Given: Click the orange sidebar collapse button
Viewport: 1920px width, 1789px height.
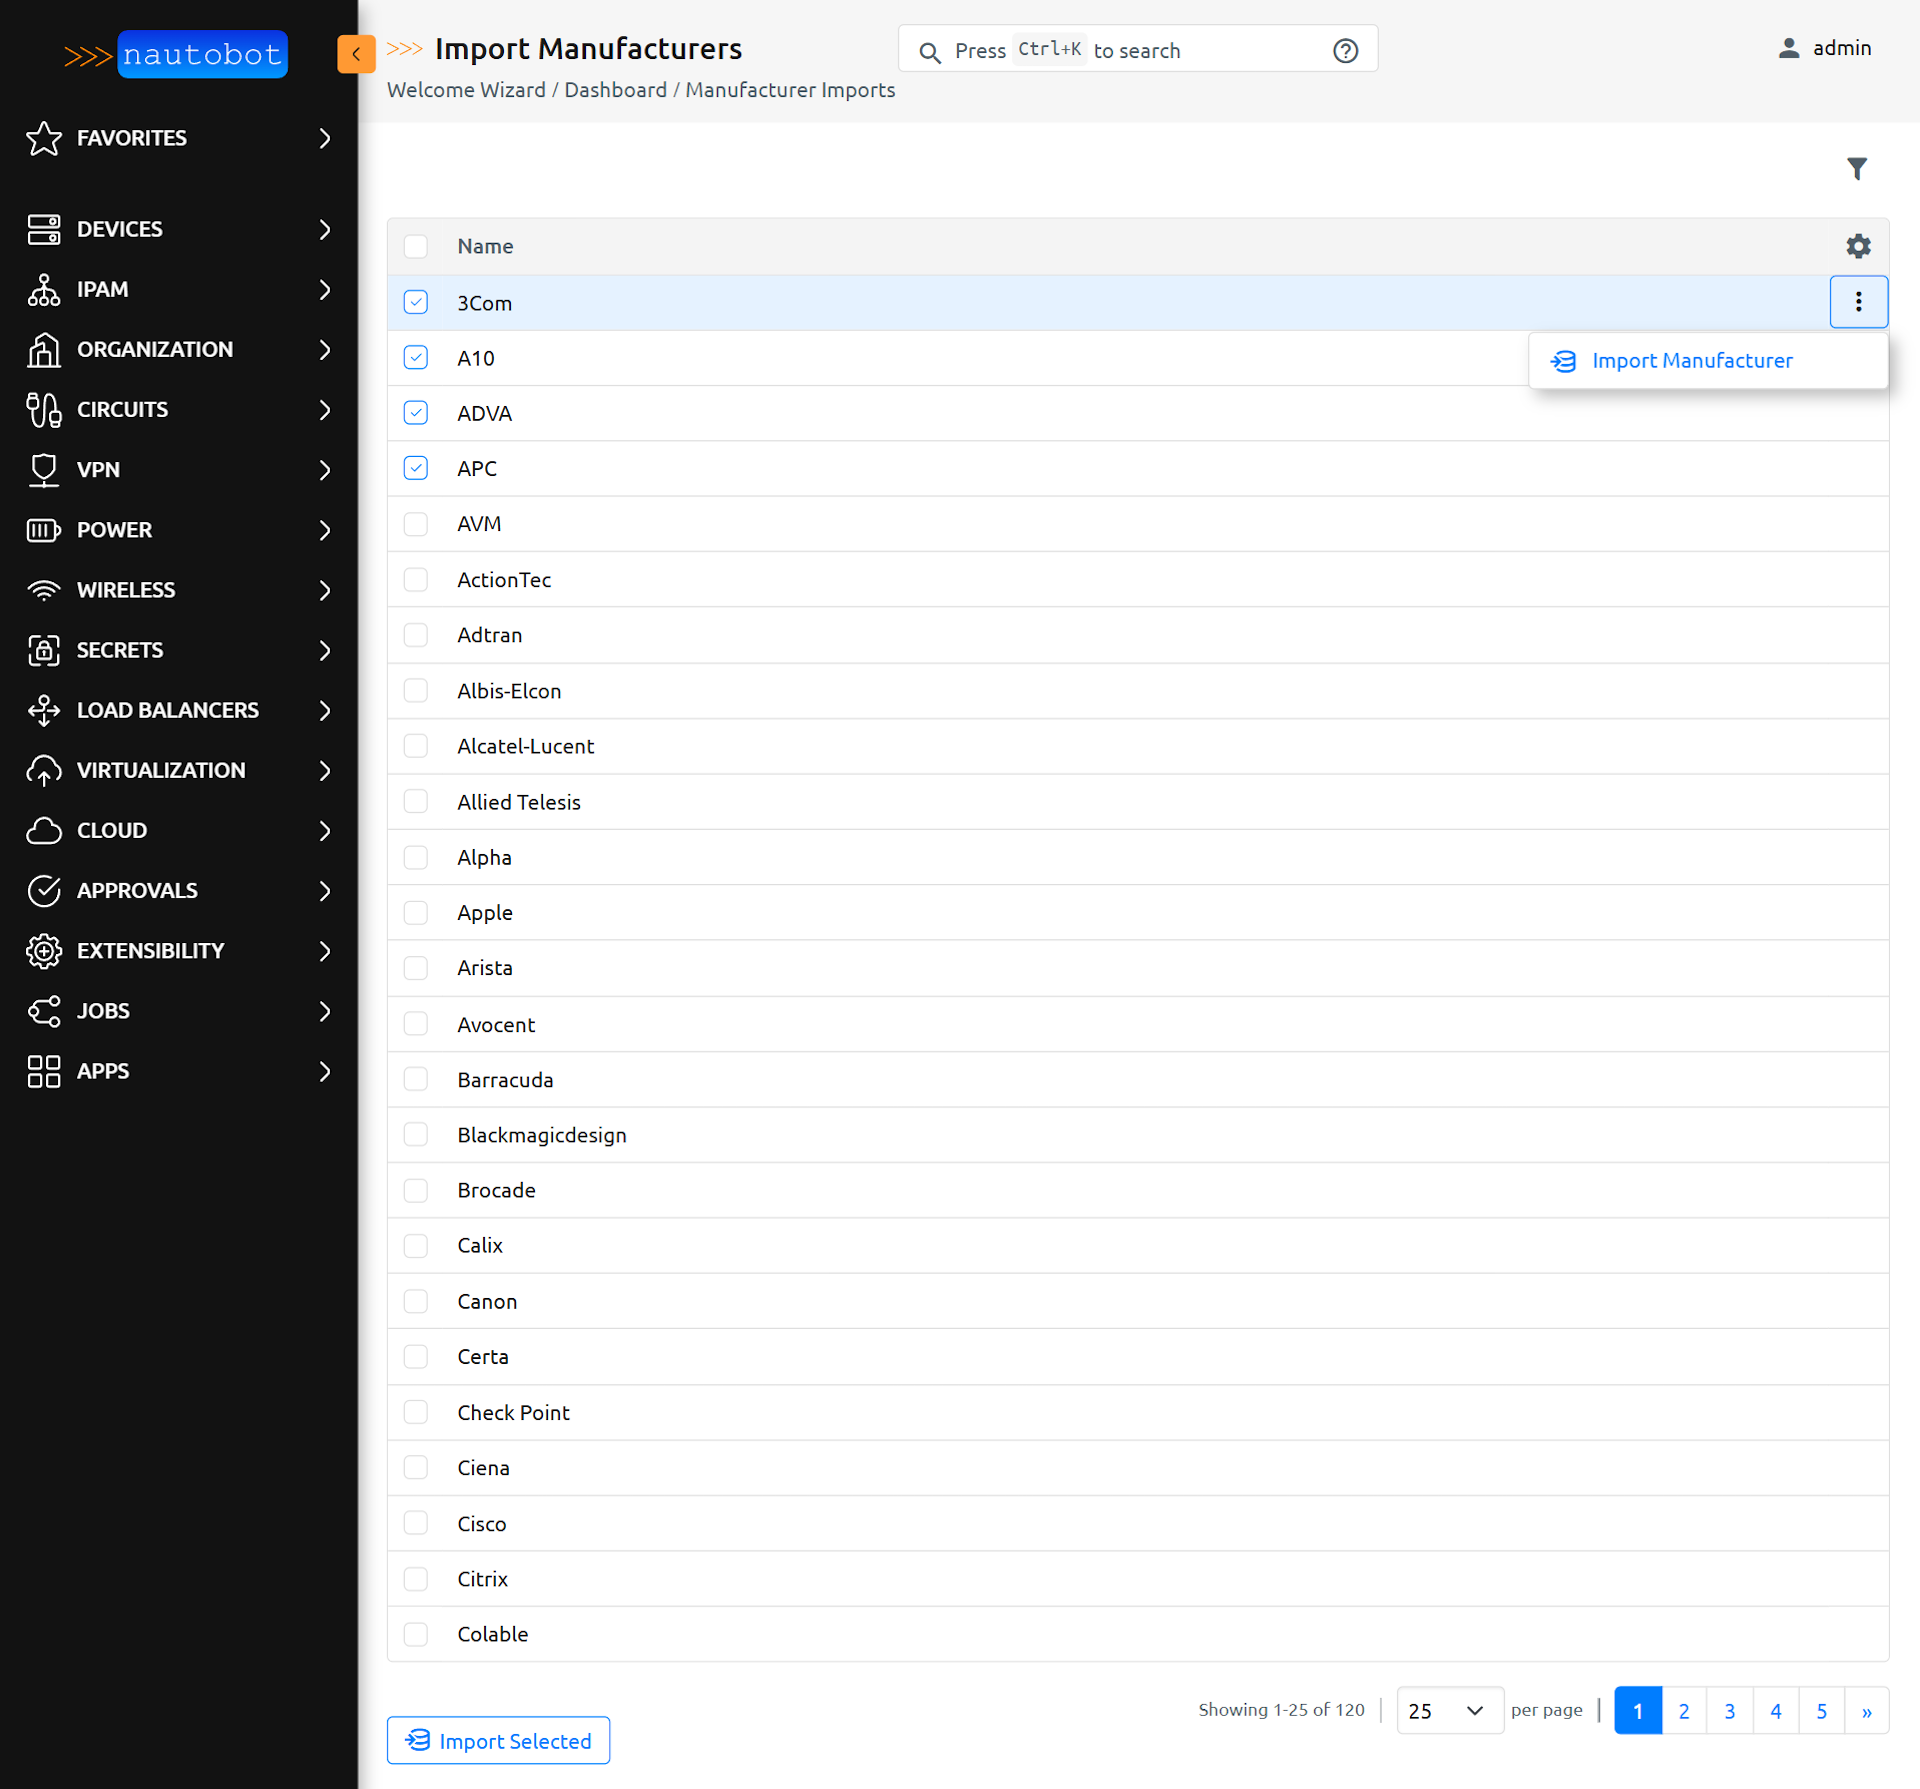Looking at the screenshot, I should click(356, 54).
